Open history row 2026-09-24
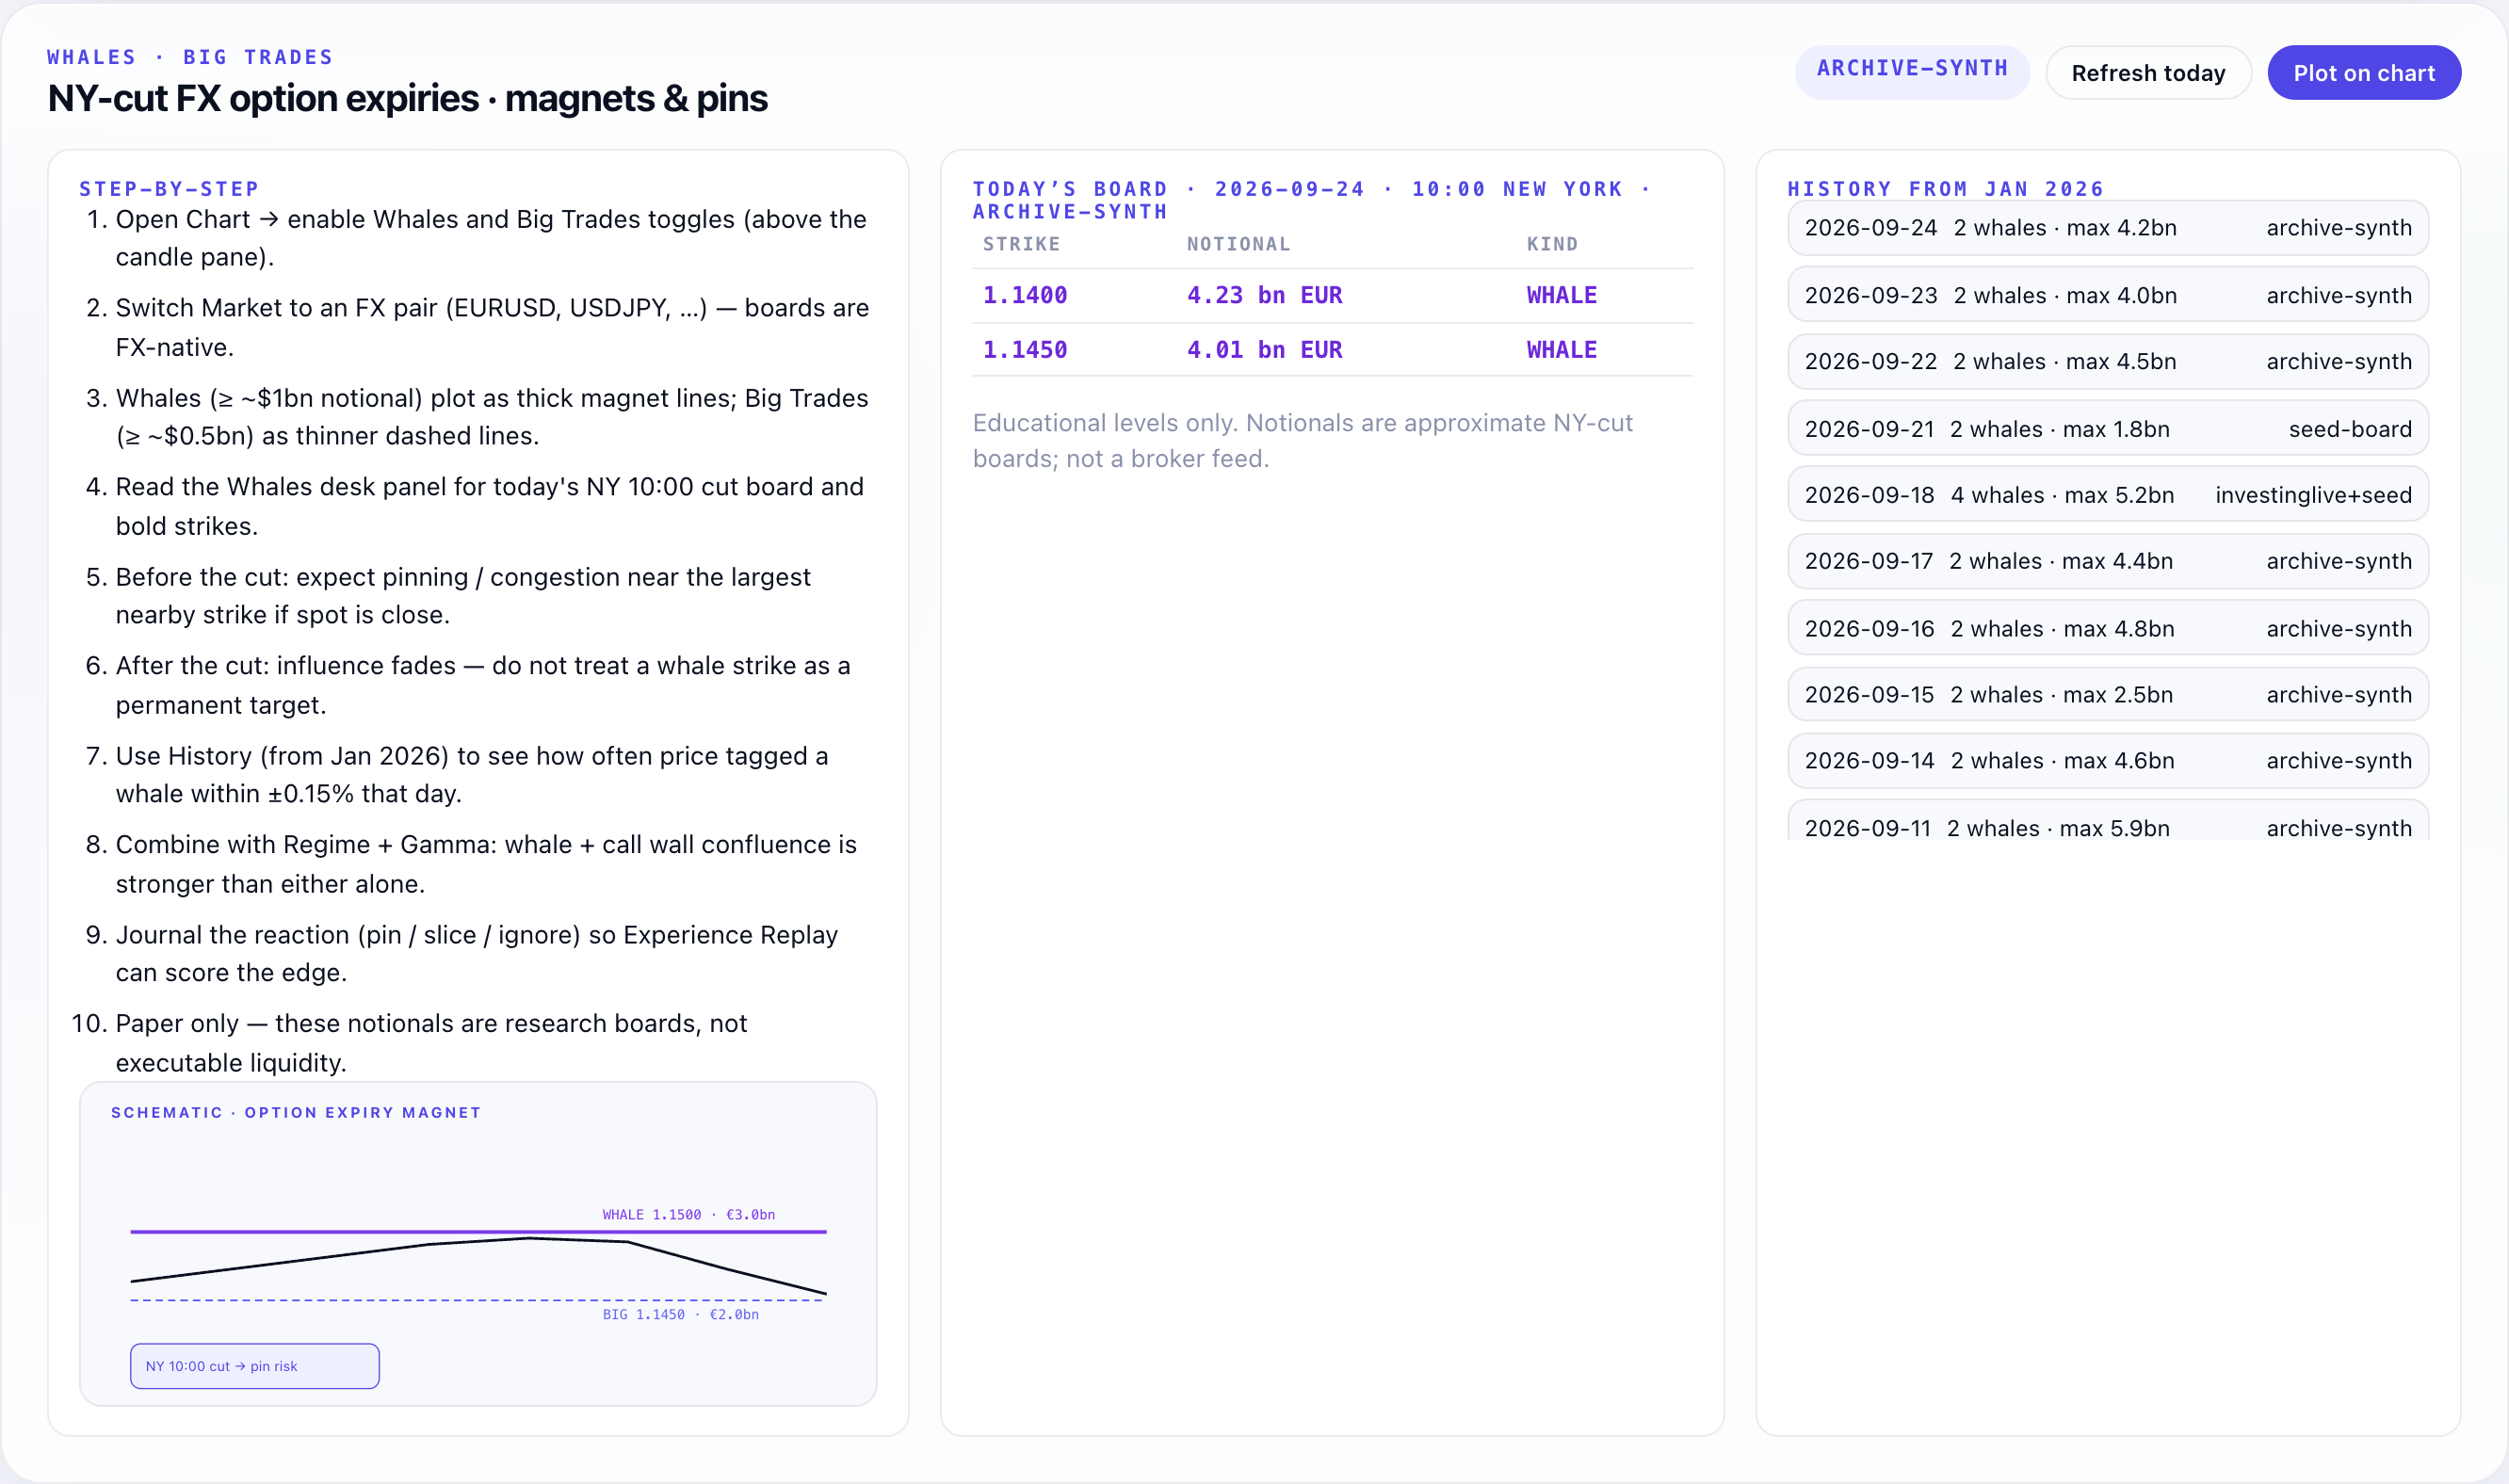The image size is (2509, 1484). (x=2108, y=228)
